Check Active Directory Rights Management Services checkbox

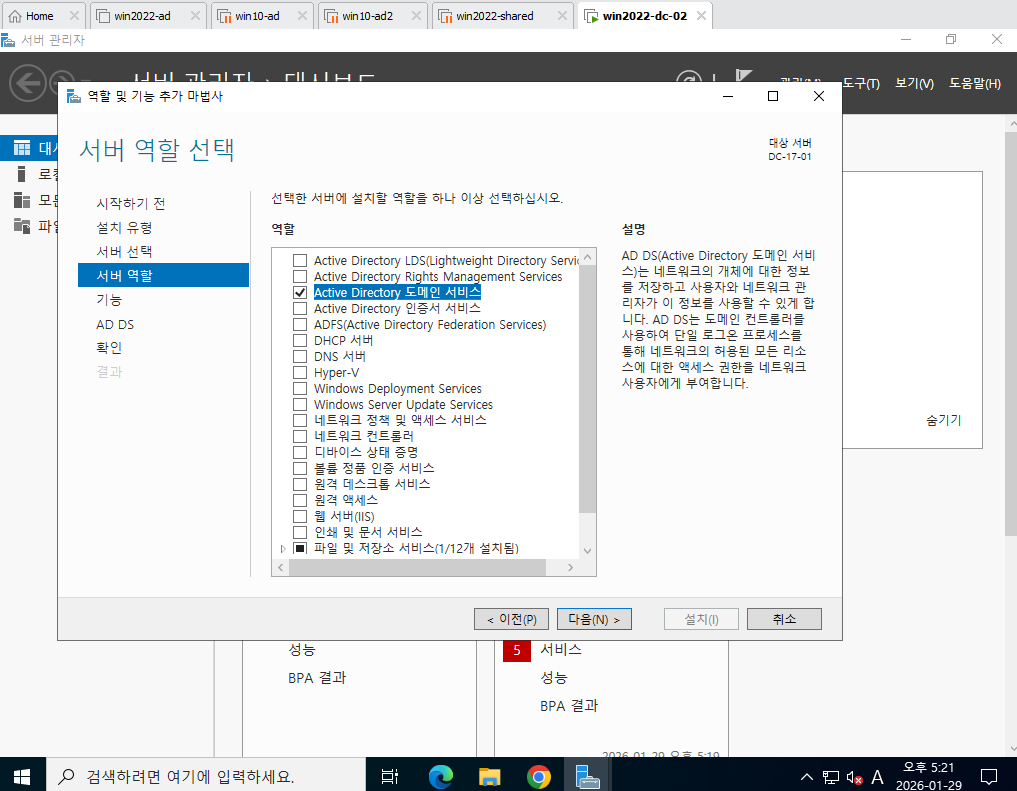[300, 277]
